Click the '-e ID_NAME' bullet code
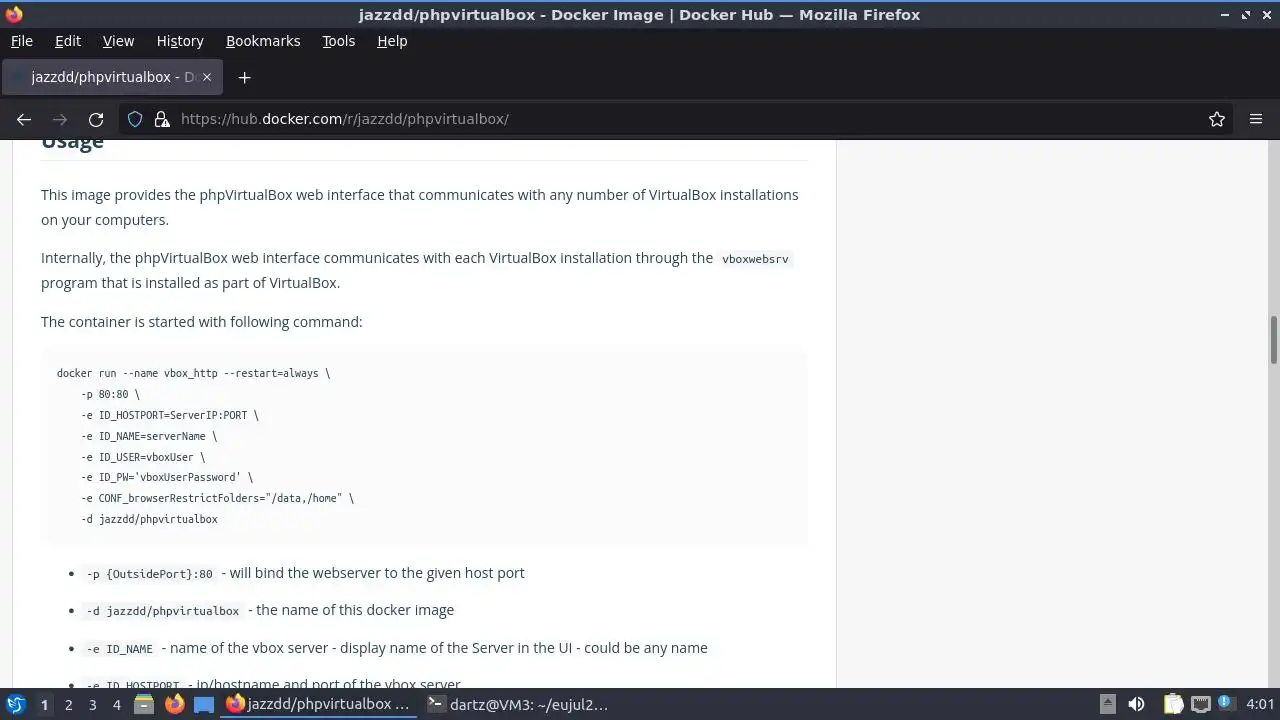The height and width of the screenshot is (720, 1280). [120, 649]
